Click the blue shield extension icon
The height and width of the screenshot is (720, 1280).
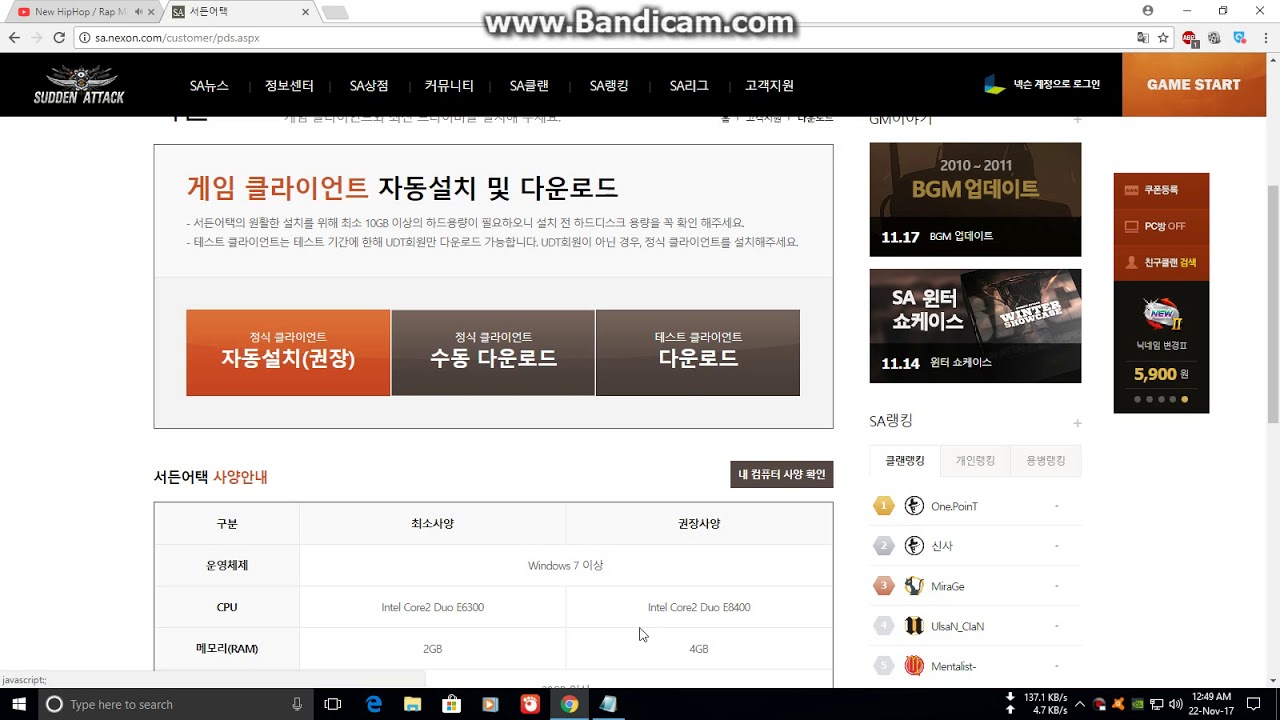(x=1239, y=38)
